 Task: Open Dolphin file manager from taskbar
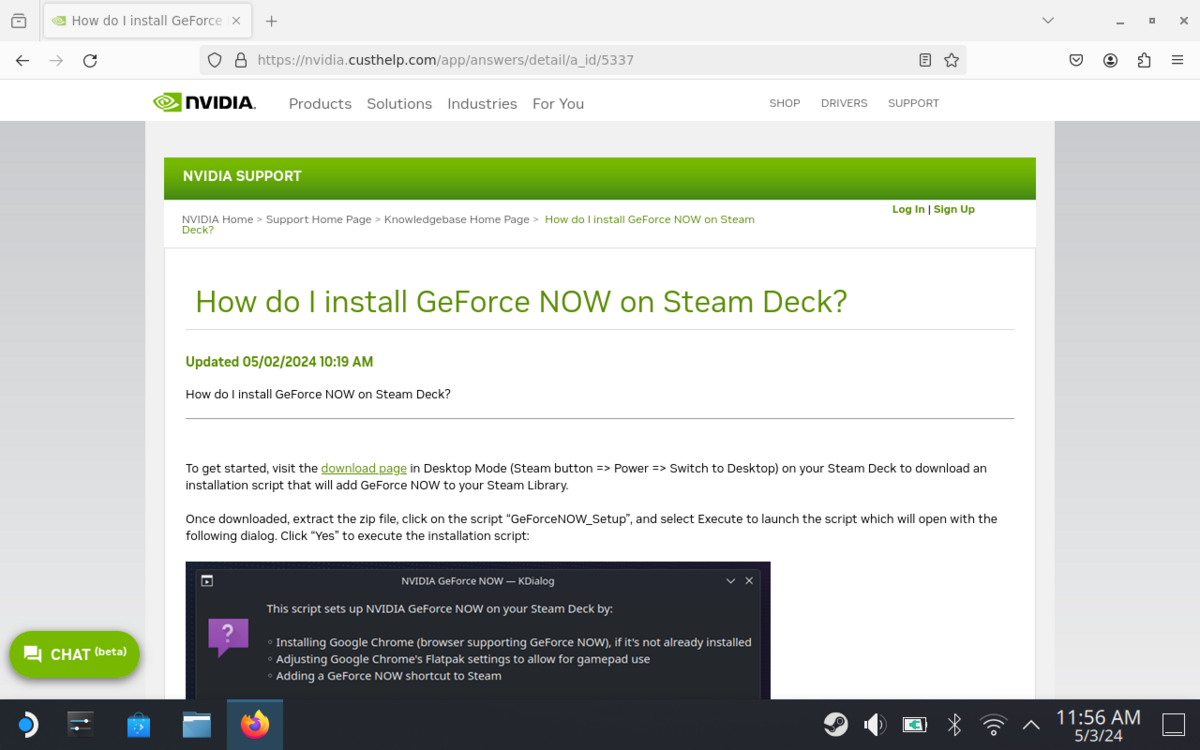click(x=196, y=725)
